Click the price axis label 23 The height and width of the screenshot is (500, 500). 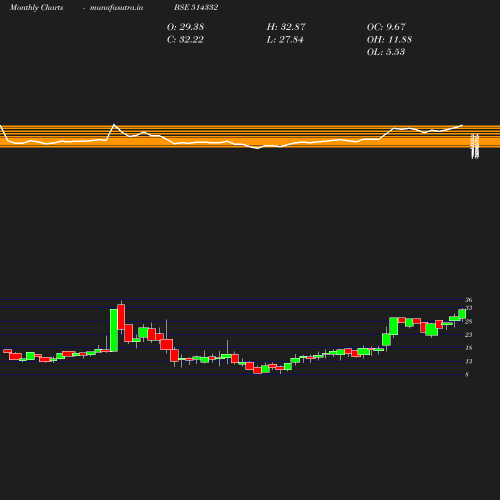469,334
